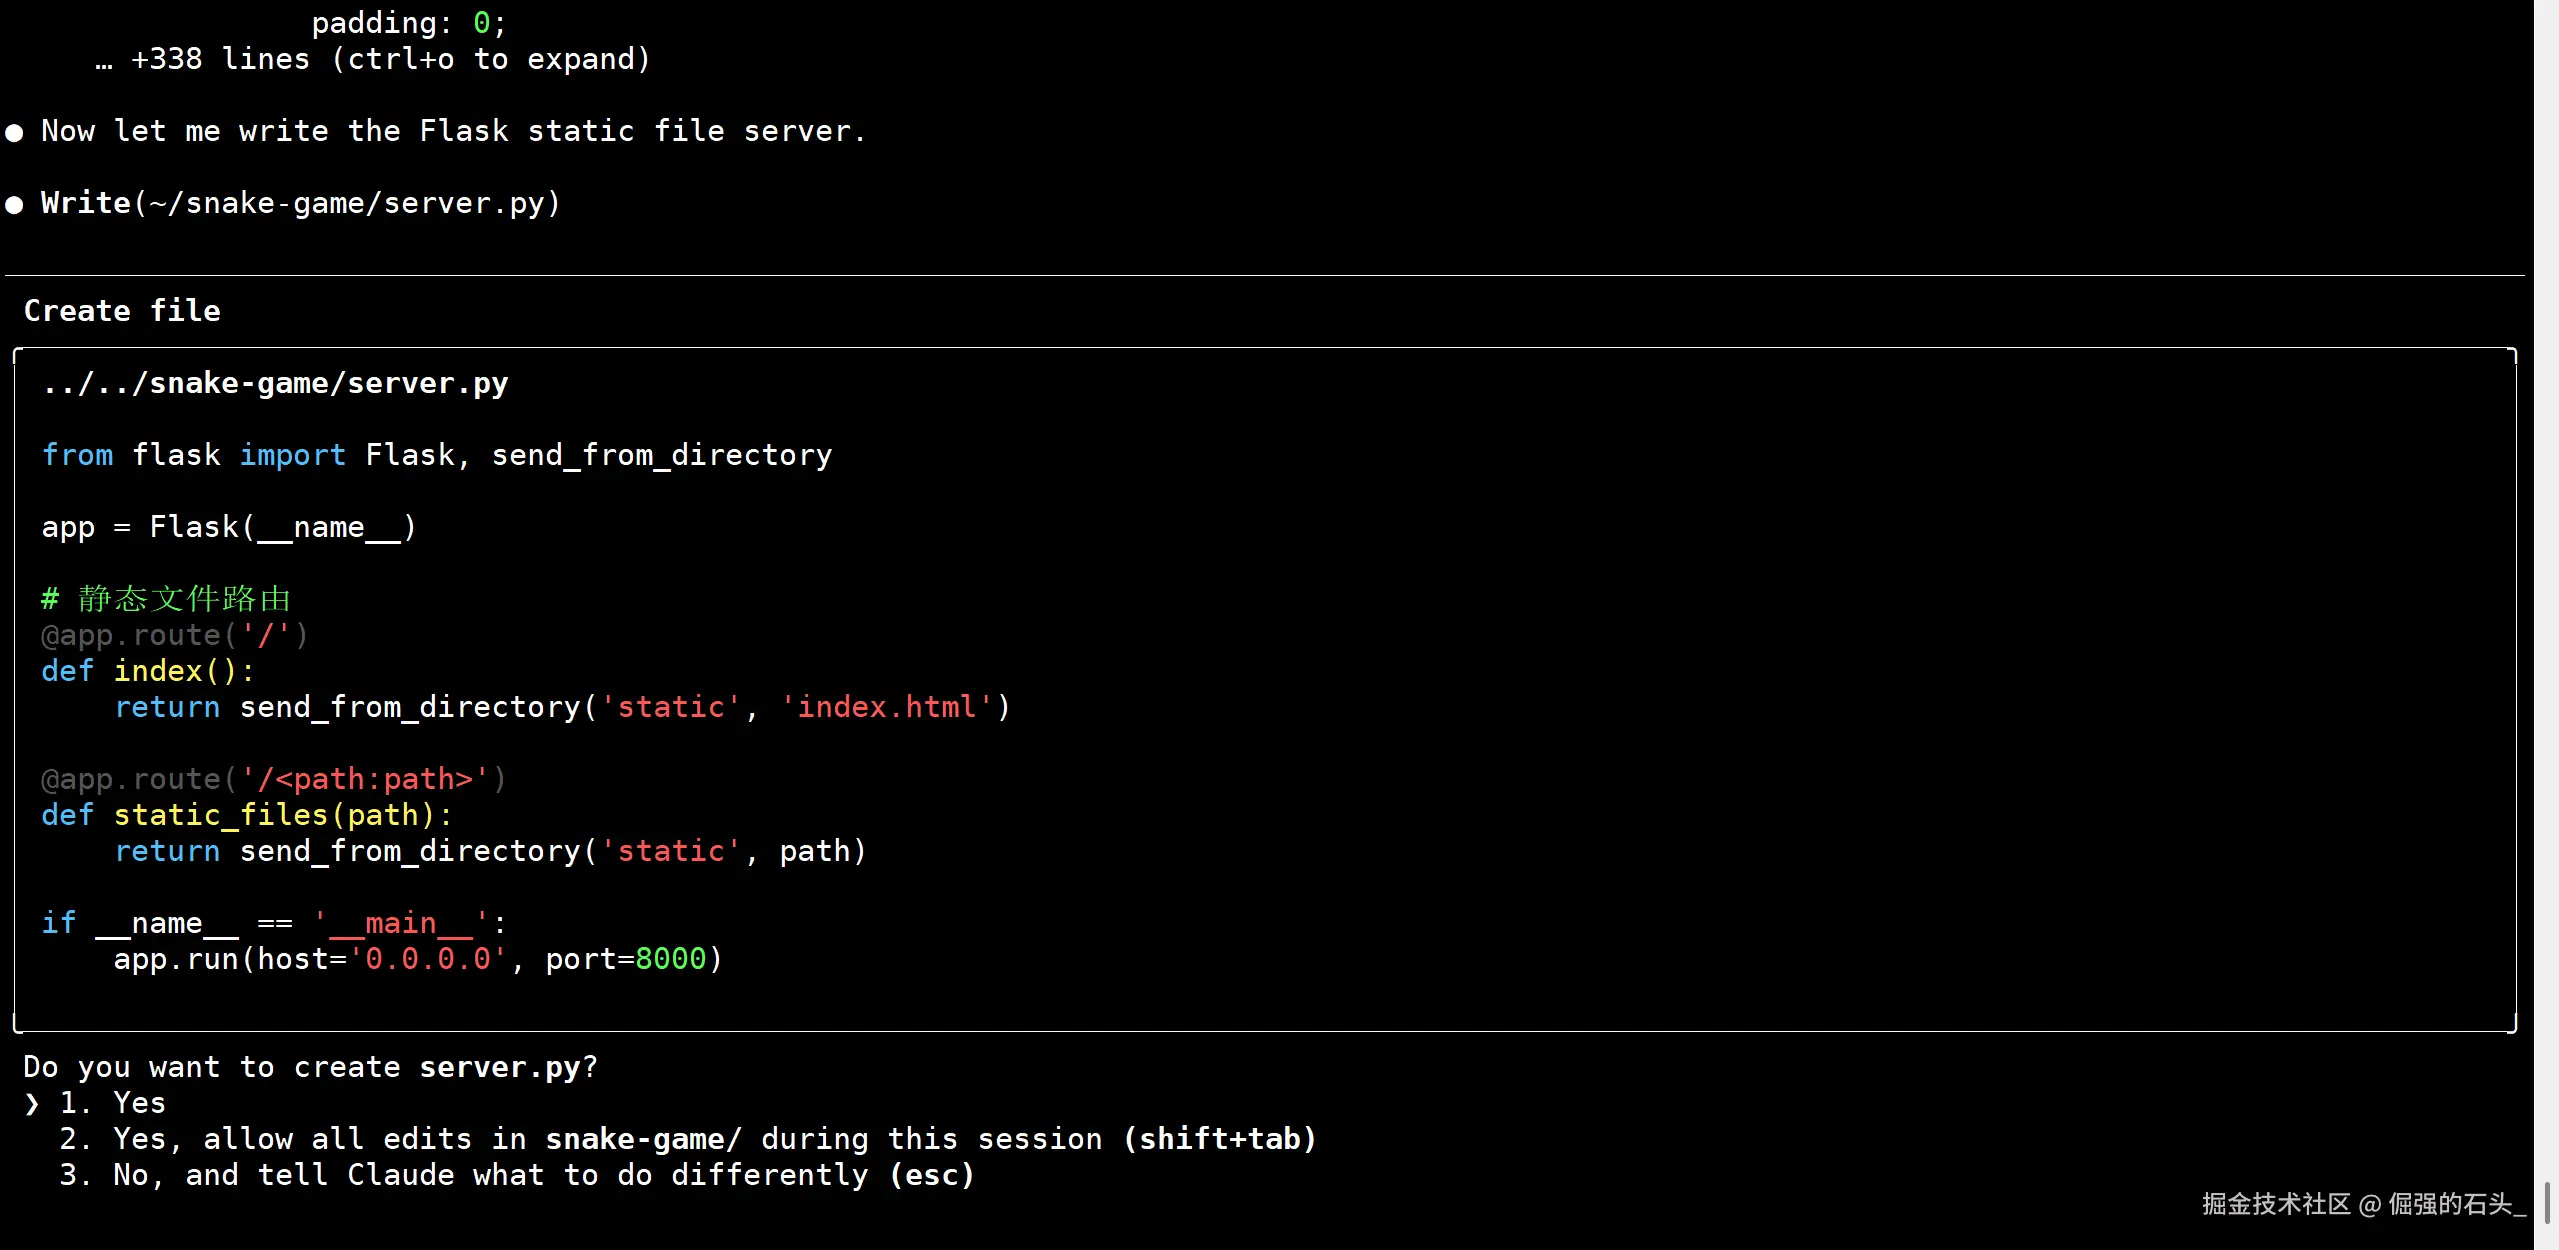Click the Do you want to create prompt
This screenshot has height=1250, width=2559.
click(310, 1067)
